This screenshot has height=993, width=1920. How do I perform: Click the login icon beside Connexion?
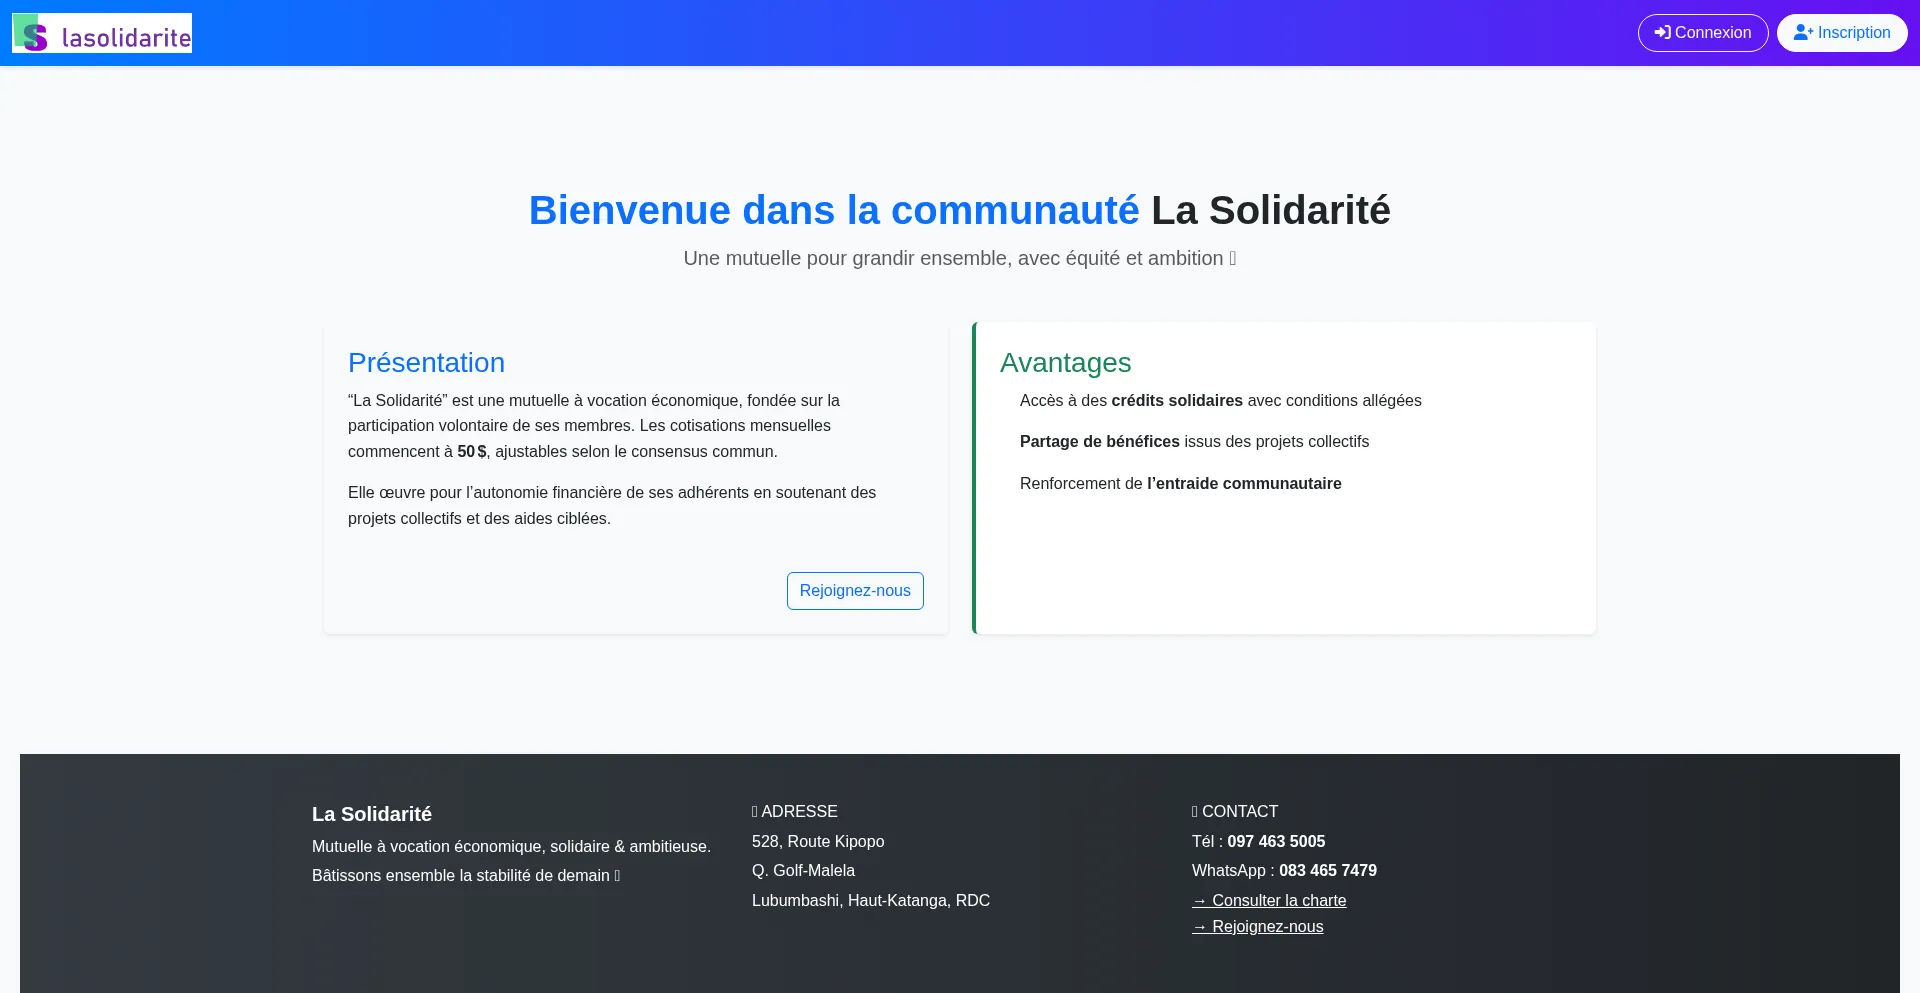click(1662, 31)
